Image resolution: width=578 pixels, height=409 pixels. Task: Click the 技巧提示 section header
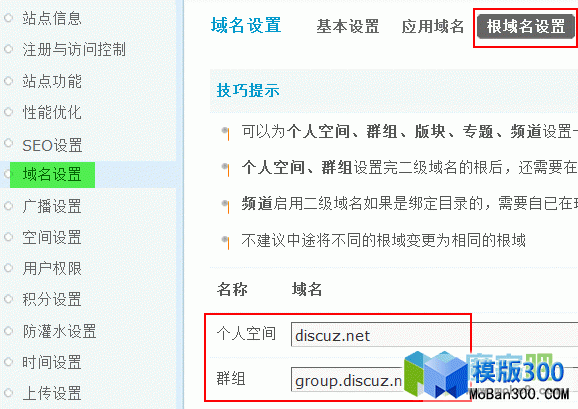coord(248,90)
